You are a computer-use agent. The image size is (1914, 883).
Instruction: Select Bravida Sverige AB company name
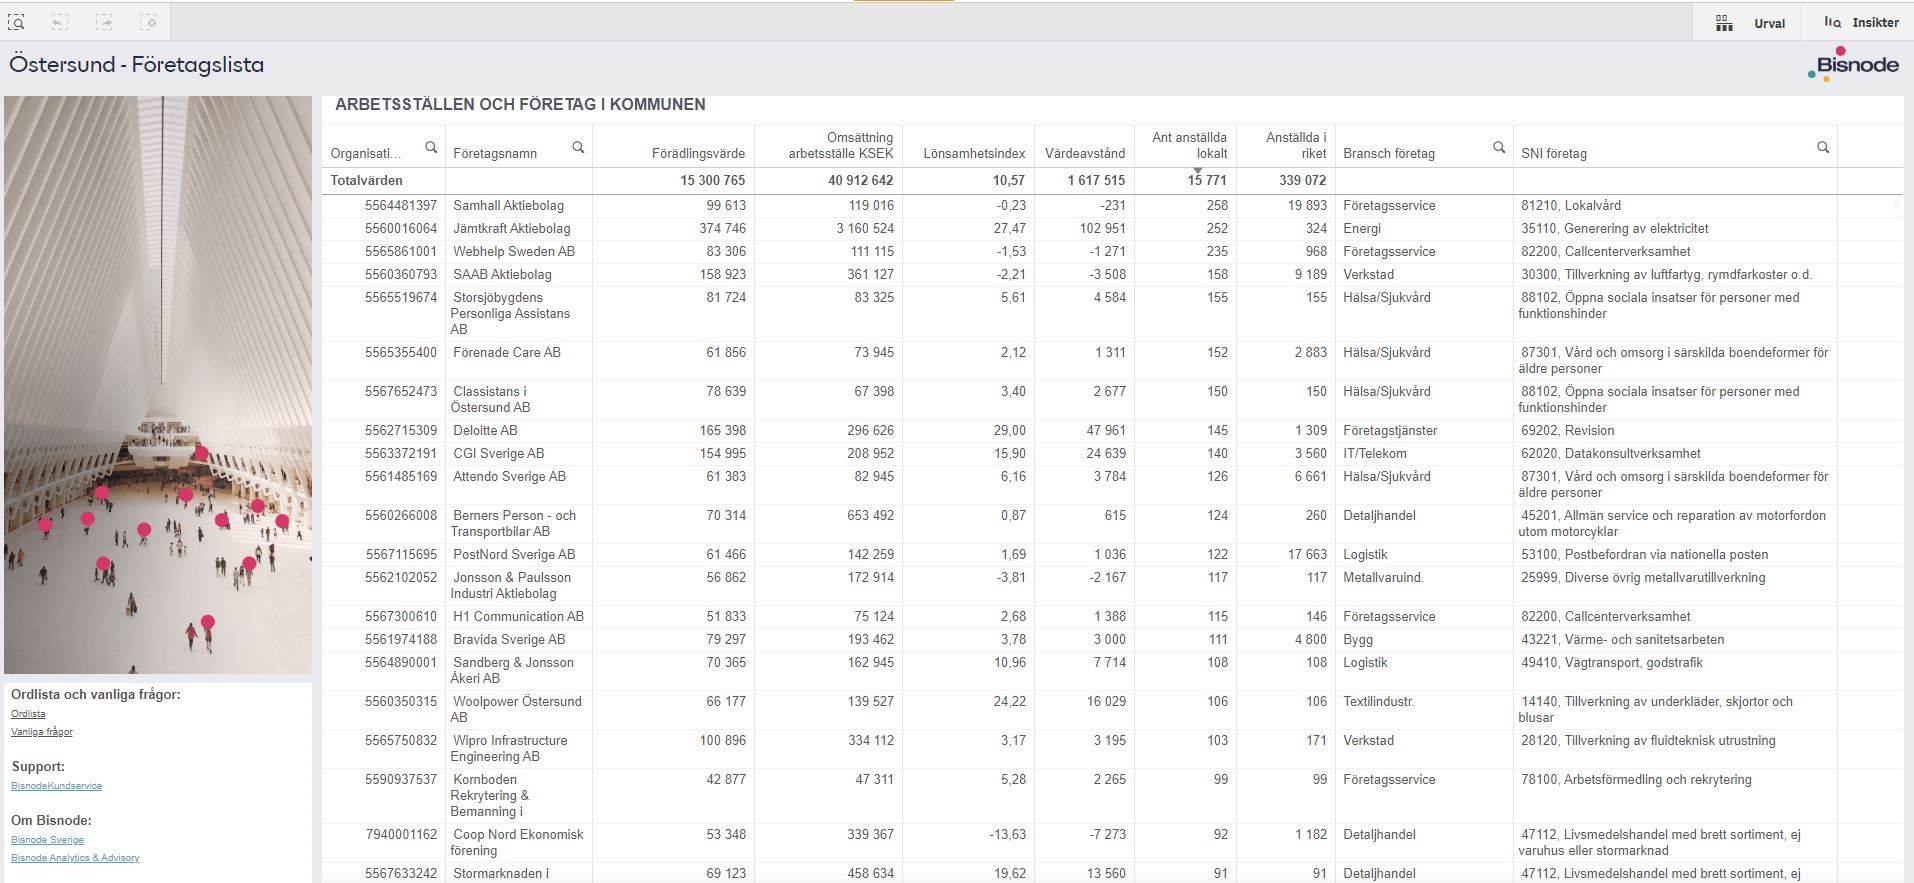(509, 639)
